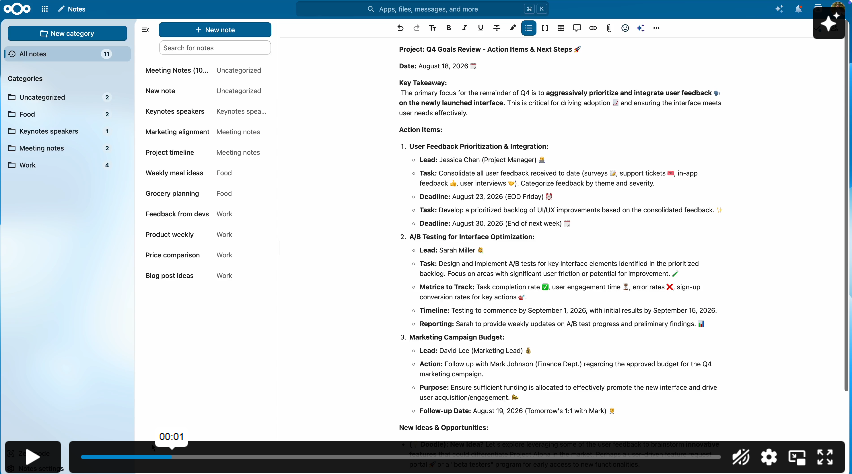The image size is (852, 474).
Task: Open the Weekly meal ideas note
Action: [x=206, y=173]
